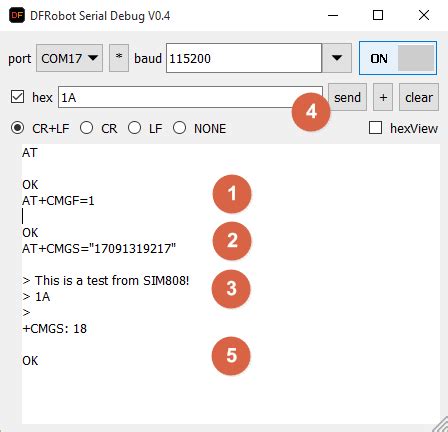448x432 pixels.
Task: Click the clear button
Action: coord(419,97)
